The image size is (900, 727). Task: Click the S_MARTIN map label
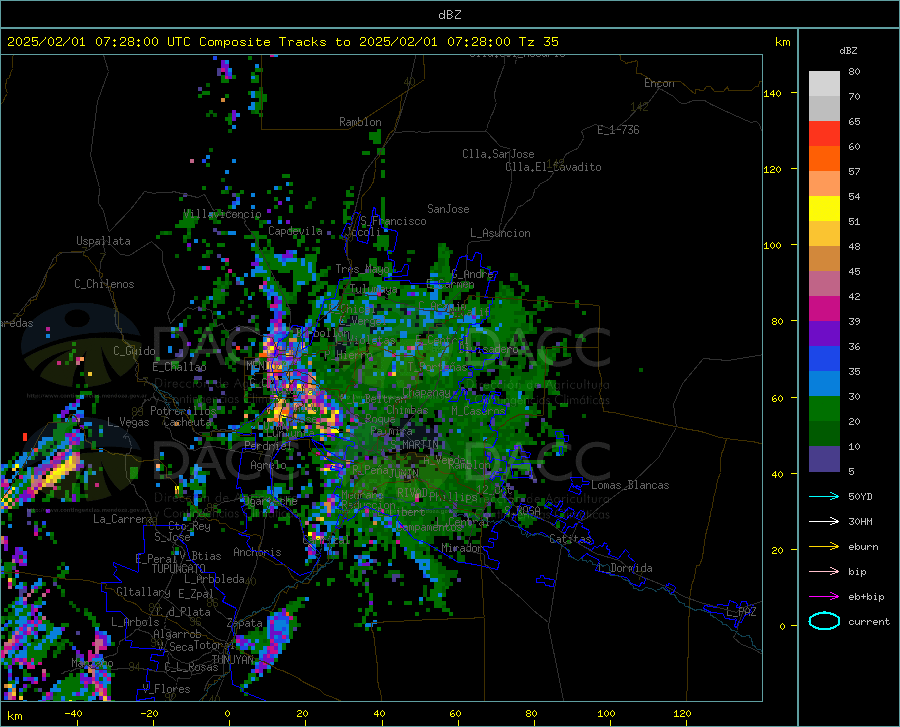(x=414, y=444)
